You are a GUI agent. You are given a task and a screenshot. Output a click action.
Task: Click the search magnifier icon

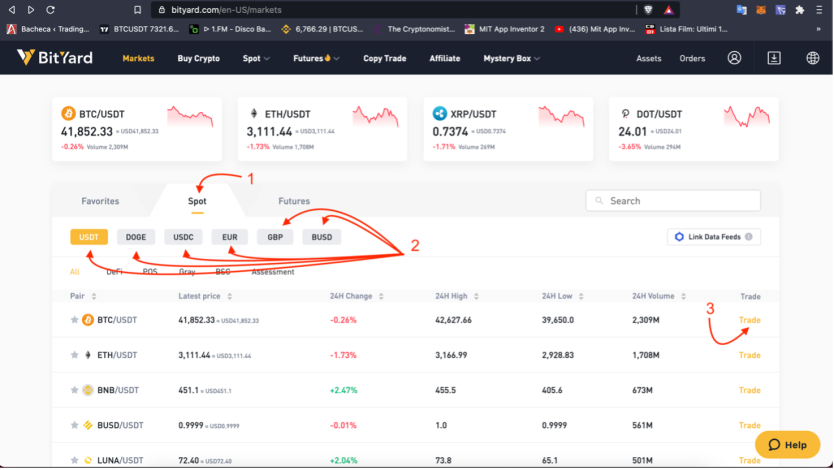click(x=599, y=200)
